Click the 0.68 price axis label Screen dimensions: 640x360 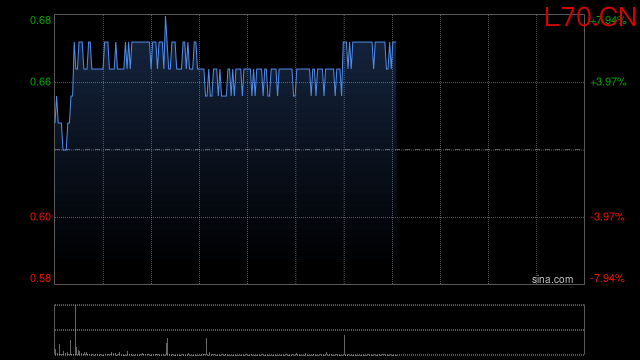[40, 20]
